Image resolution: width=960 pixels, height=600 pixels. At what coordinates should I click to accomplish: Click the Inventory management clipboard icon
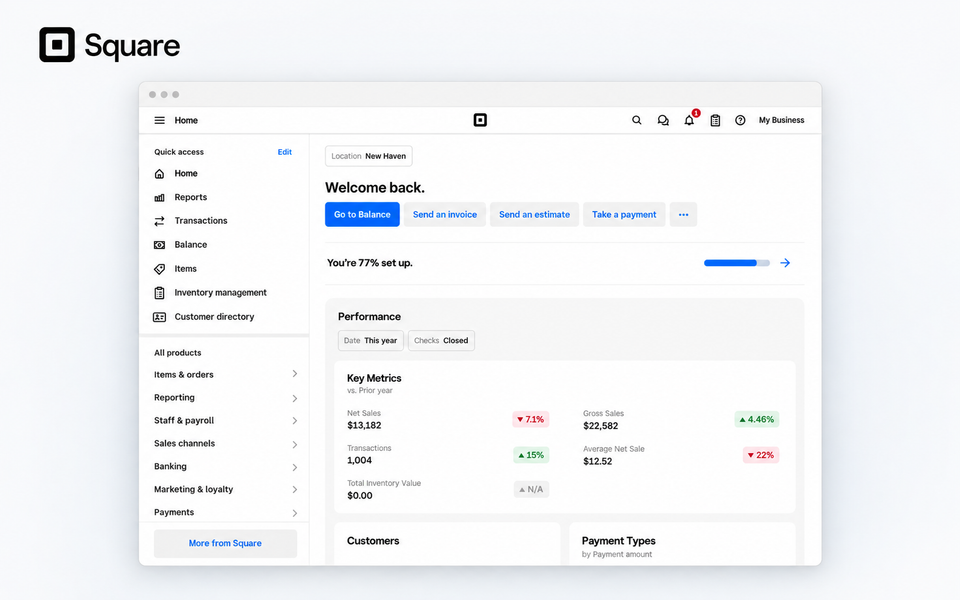tap(159, 293)
